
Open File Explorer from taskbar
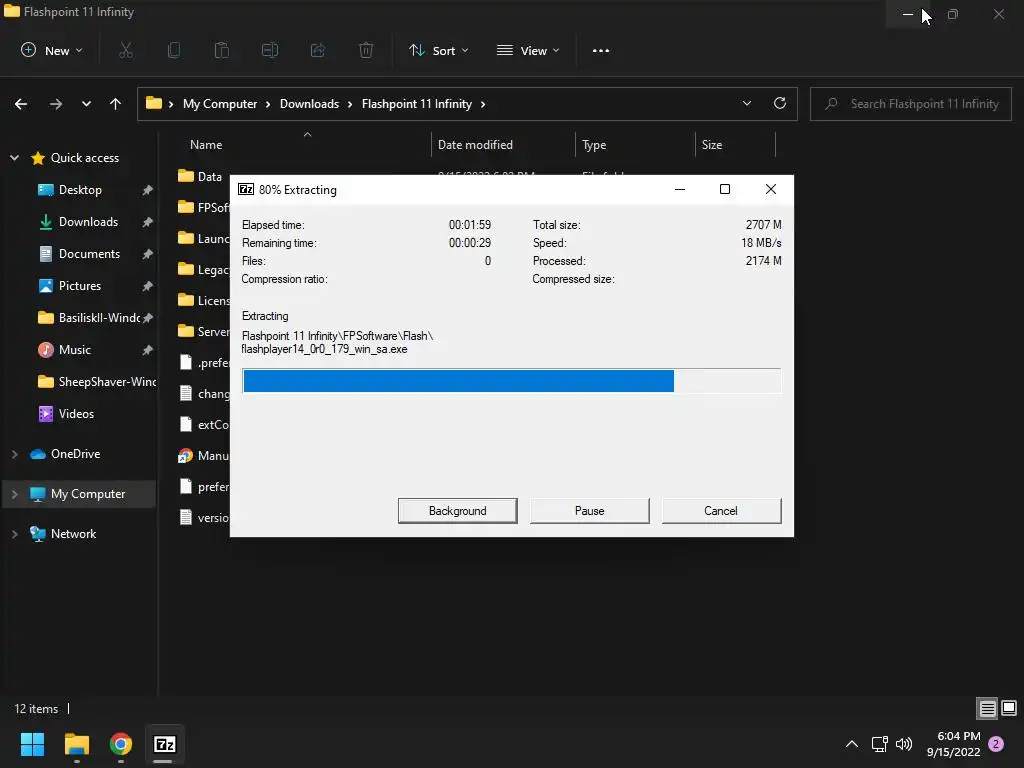click(76, 744)
